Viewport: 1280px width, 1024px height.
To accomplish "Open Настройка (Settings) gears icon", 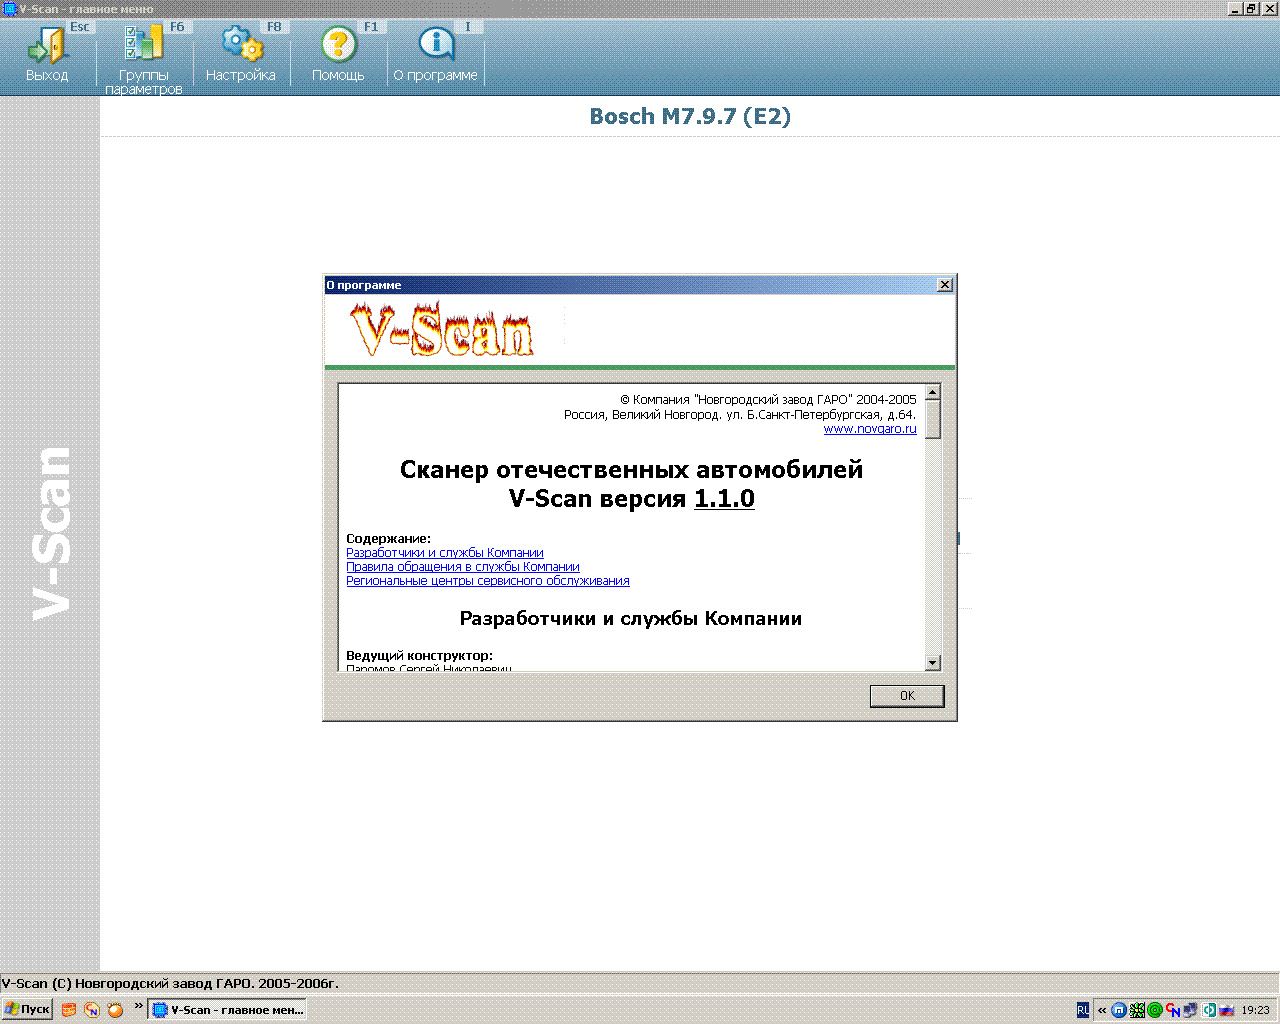I will [x=241, y=47].
